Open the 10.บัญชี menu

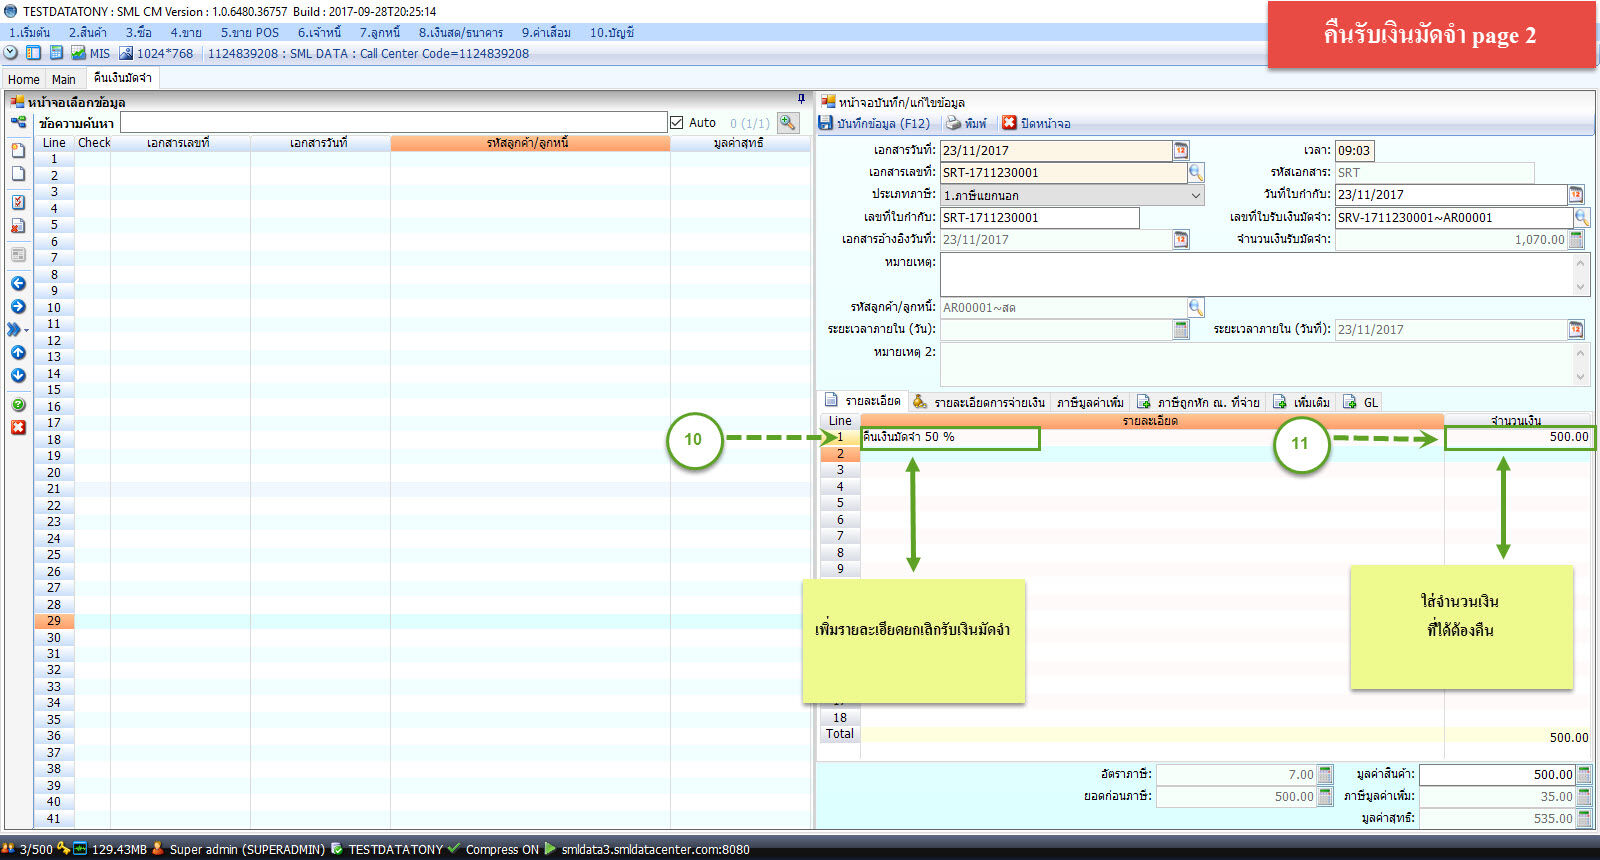[x=612, y=32]
